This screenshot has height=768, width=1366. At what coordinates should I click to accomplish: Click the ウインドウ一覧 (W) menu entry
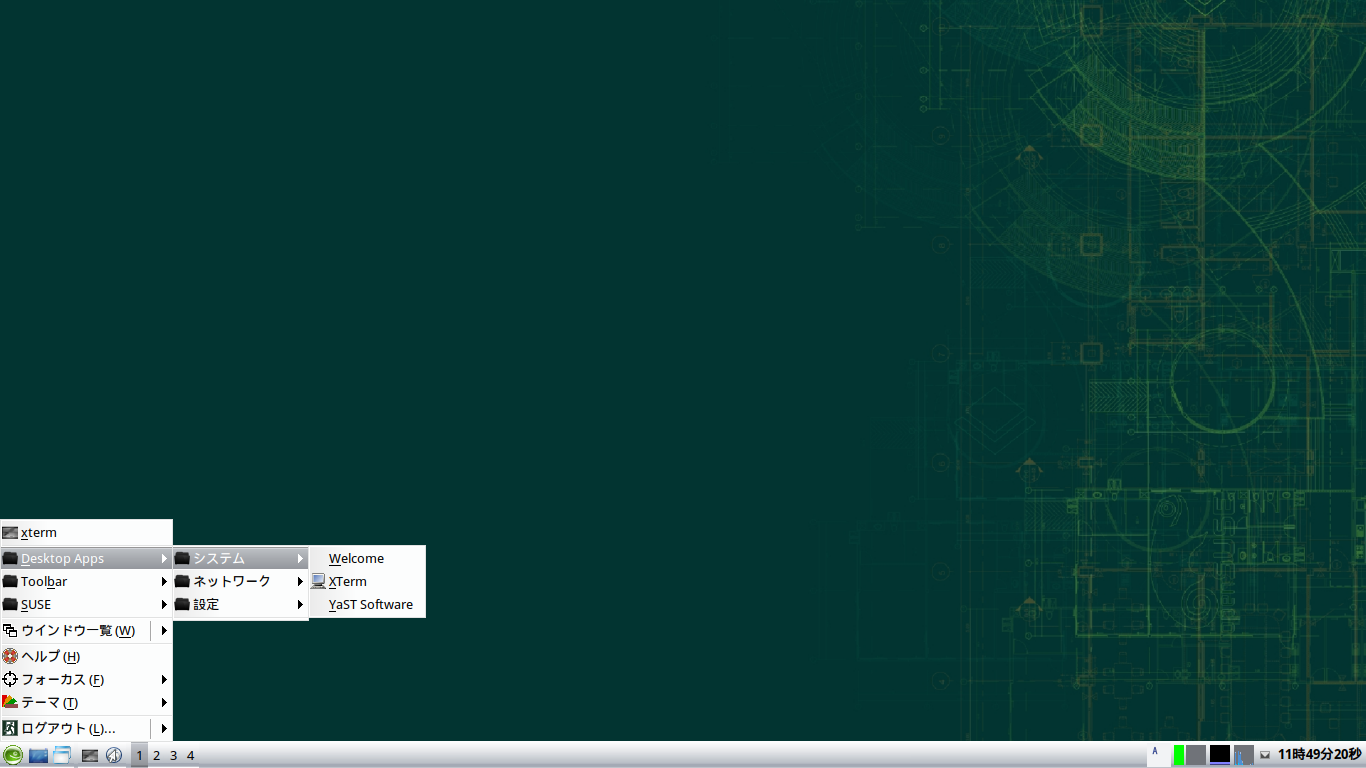point(76,631)
